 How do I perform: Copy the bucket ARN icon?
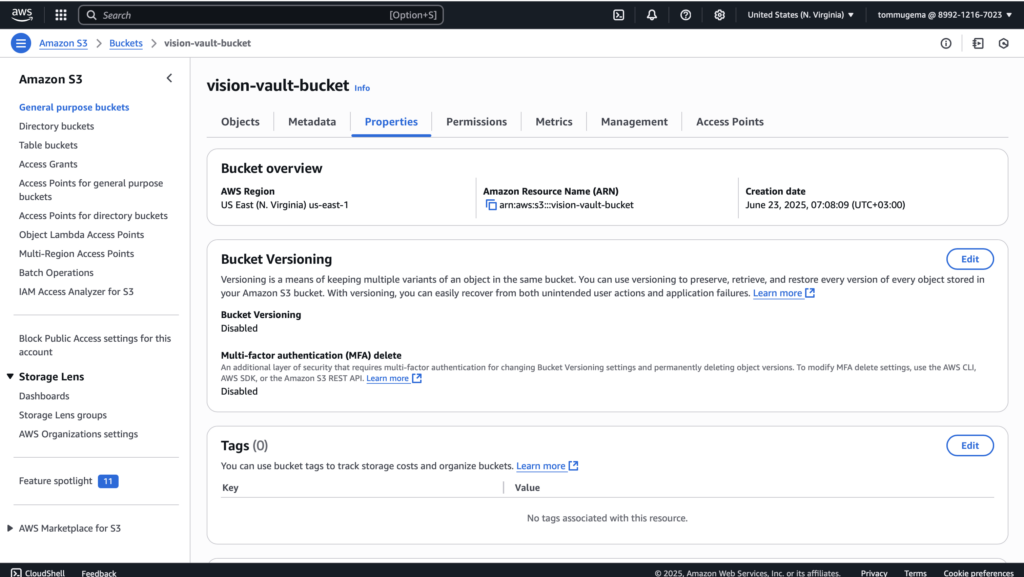click(x=491, y=205)
